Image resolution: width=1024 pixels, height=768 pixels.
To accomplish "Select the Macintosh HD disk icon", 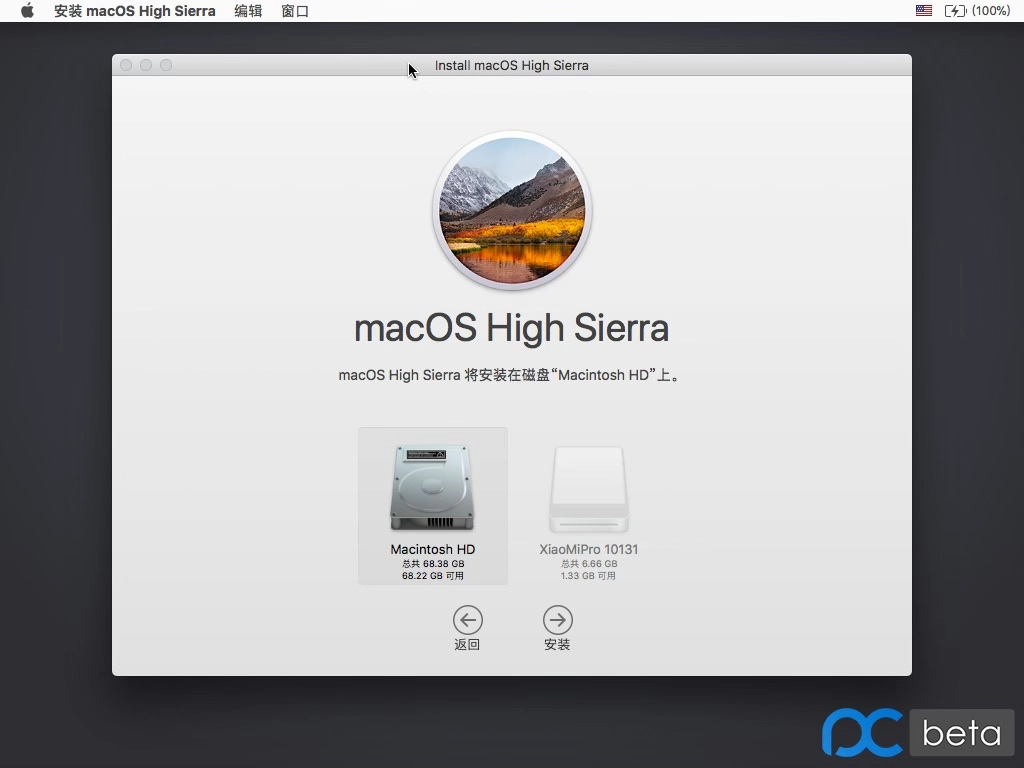I will click(x=432, y=487).
